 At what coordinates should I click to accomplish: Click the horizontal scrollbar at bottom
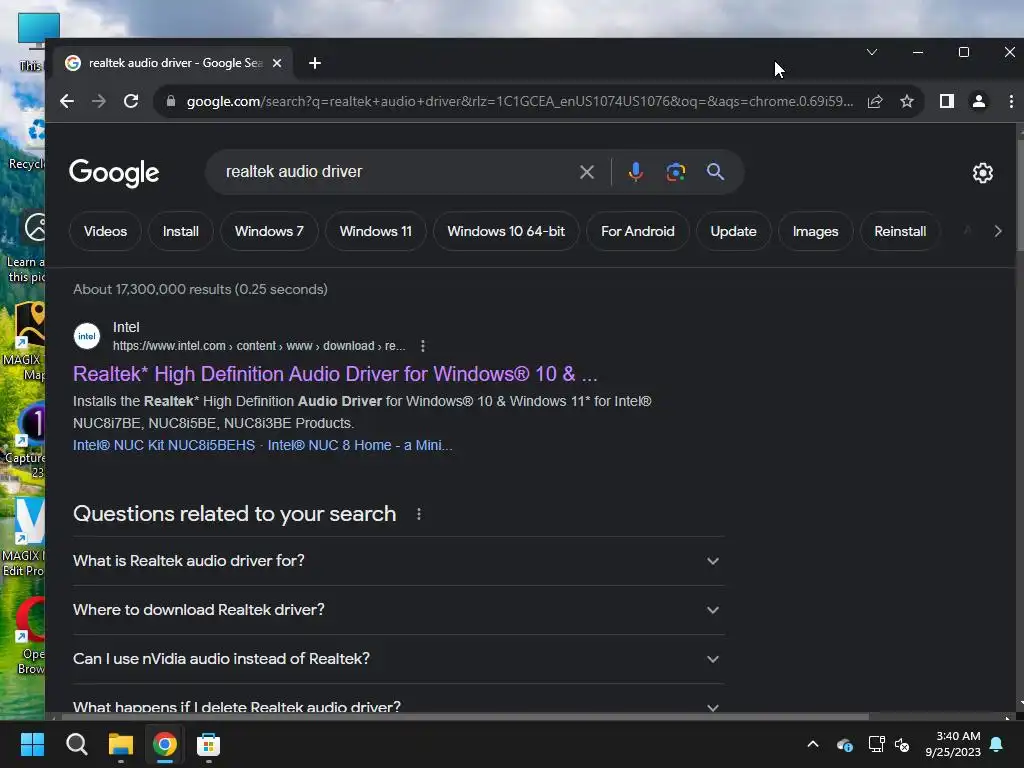pos(465,716)
